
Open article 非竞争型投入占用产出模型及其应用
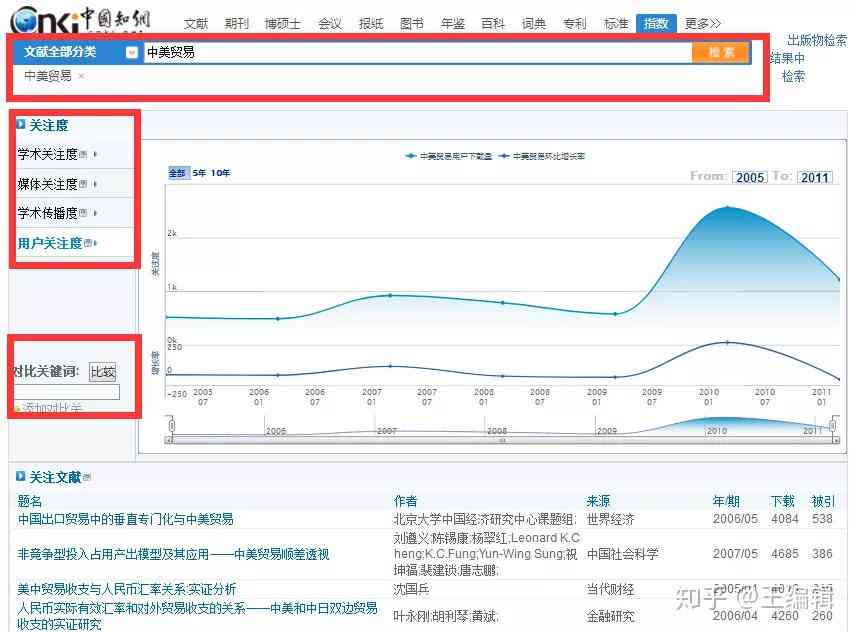pos(174,555)
